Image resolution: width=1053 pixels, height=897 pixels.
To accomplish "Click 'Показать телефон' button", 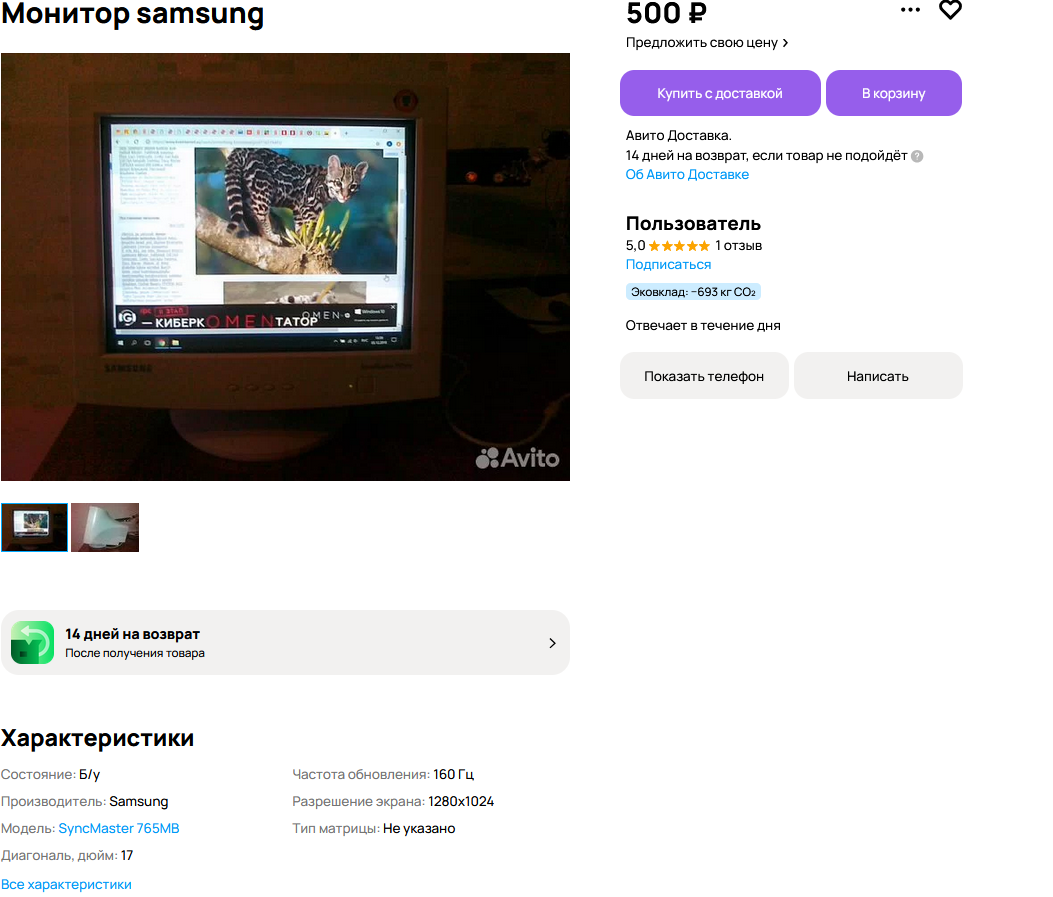I will (x=704, y=376).
